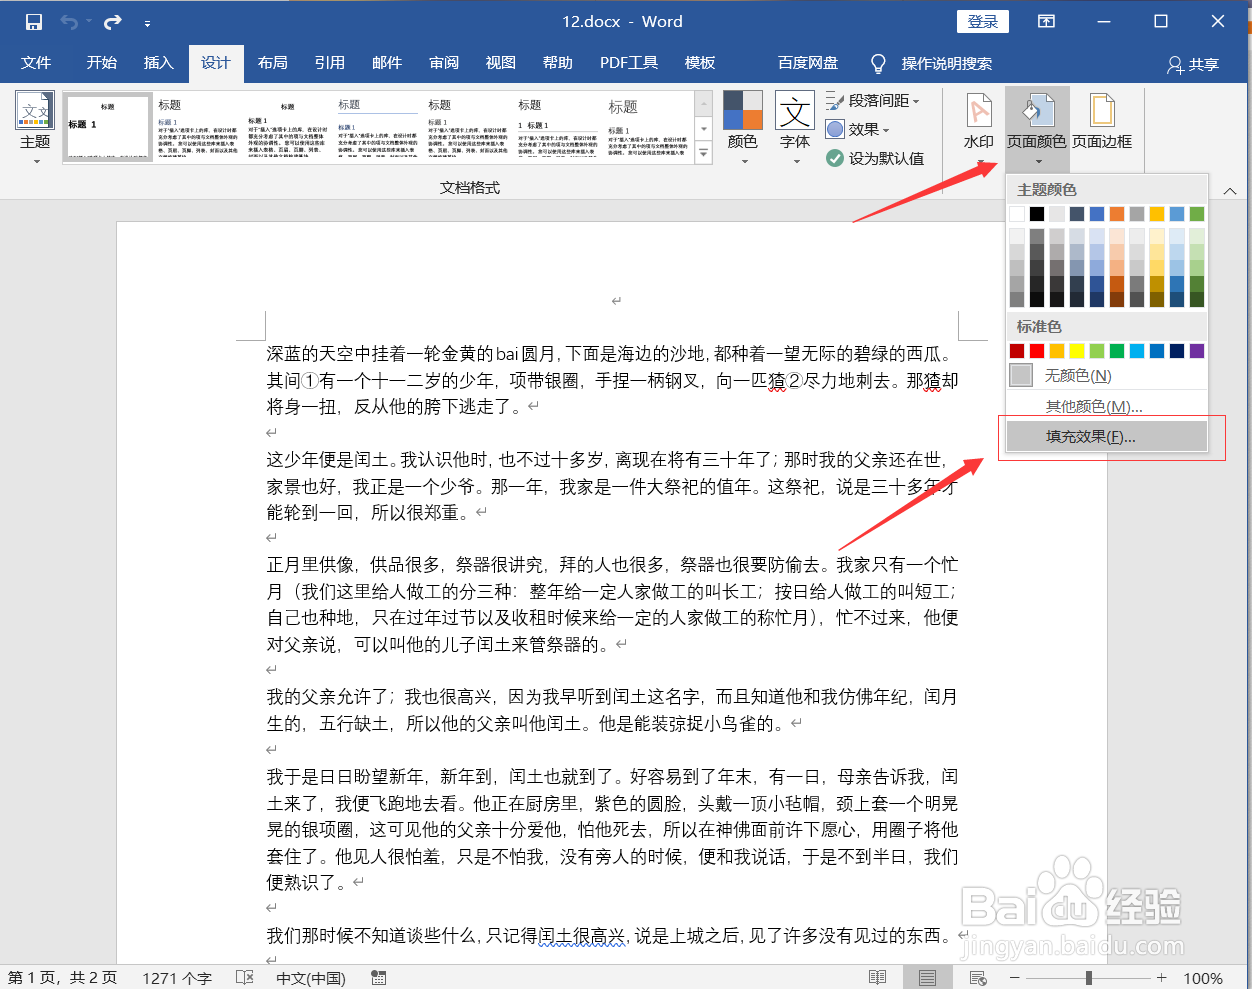Screen dimensions: 1252x989
Task: Switch to Print Layout view icon
Action: (x=927, y=977)
